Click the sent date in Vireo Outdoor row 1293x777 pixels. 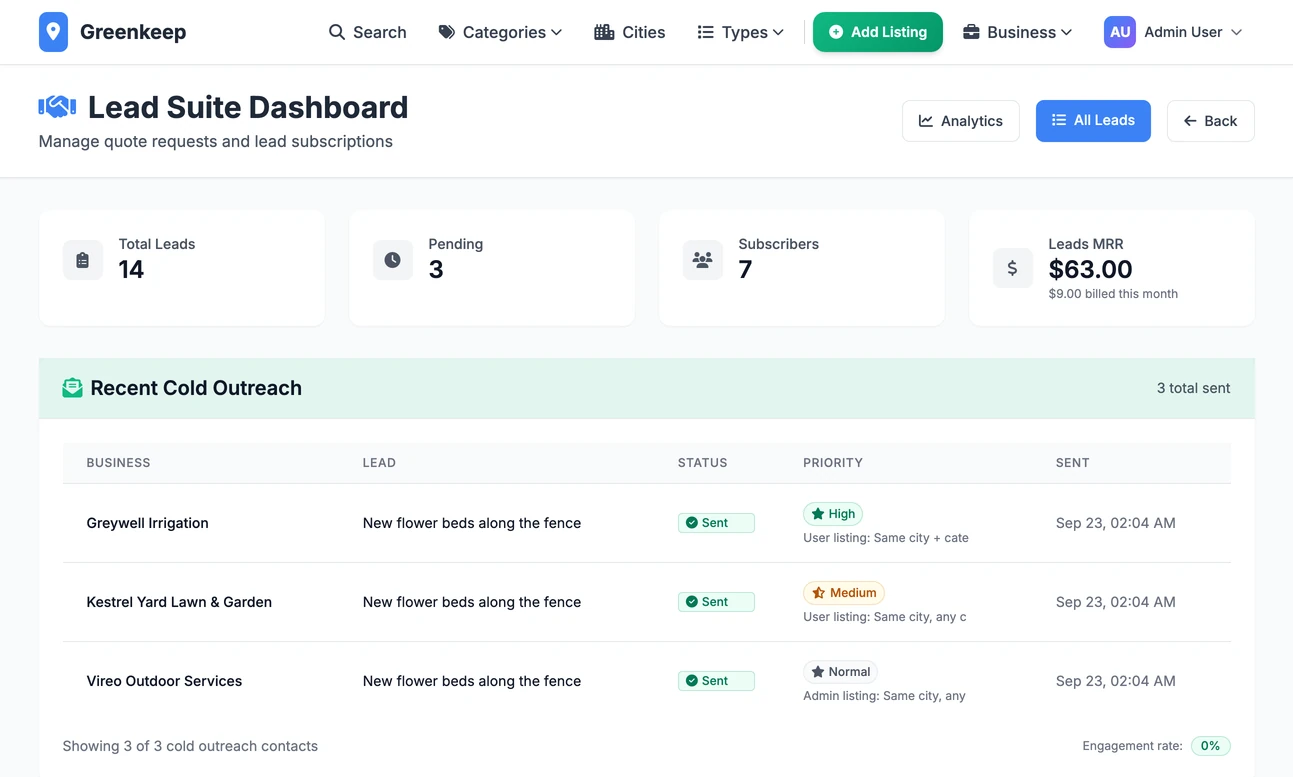[1116, 681]
